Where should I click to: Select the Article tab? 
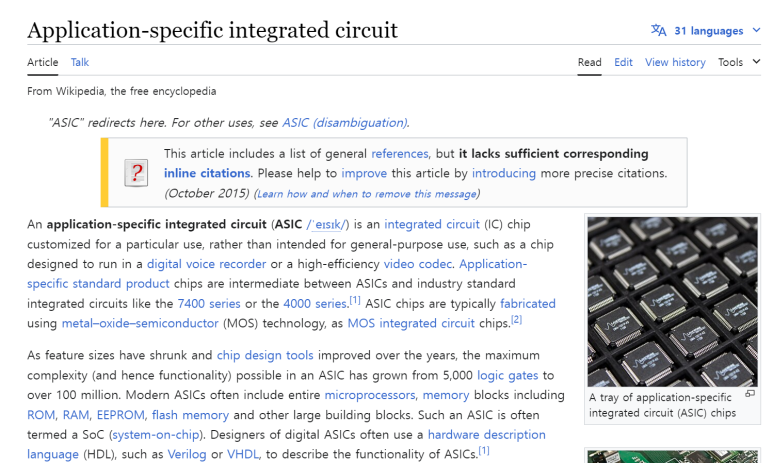tap(42, 62)
